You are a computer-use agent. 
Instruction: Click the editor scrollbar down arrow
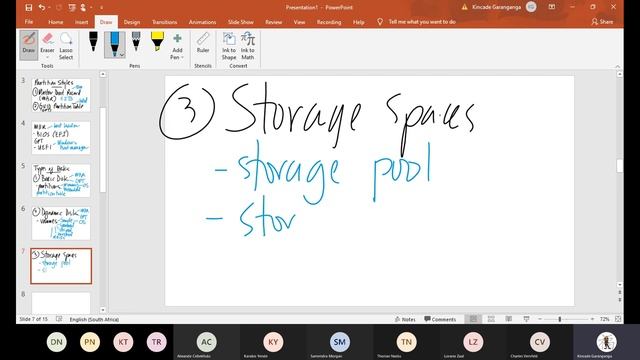click(620, 284)
